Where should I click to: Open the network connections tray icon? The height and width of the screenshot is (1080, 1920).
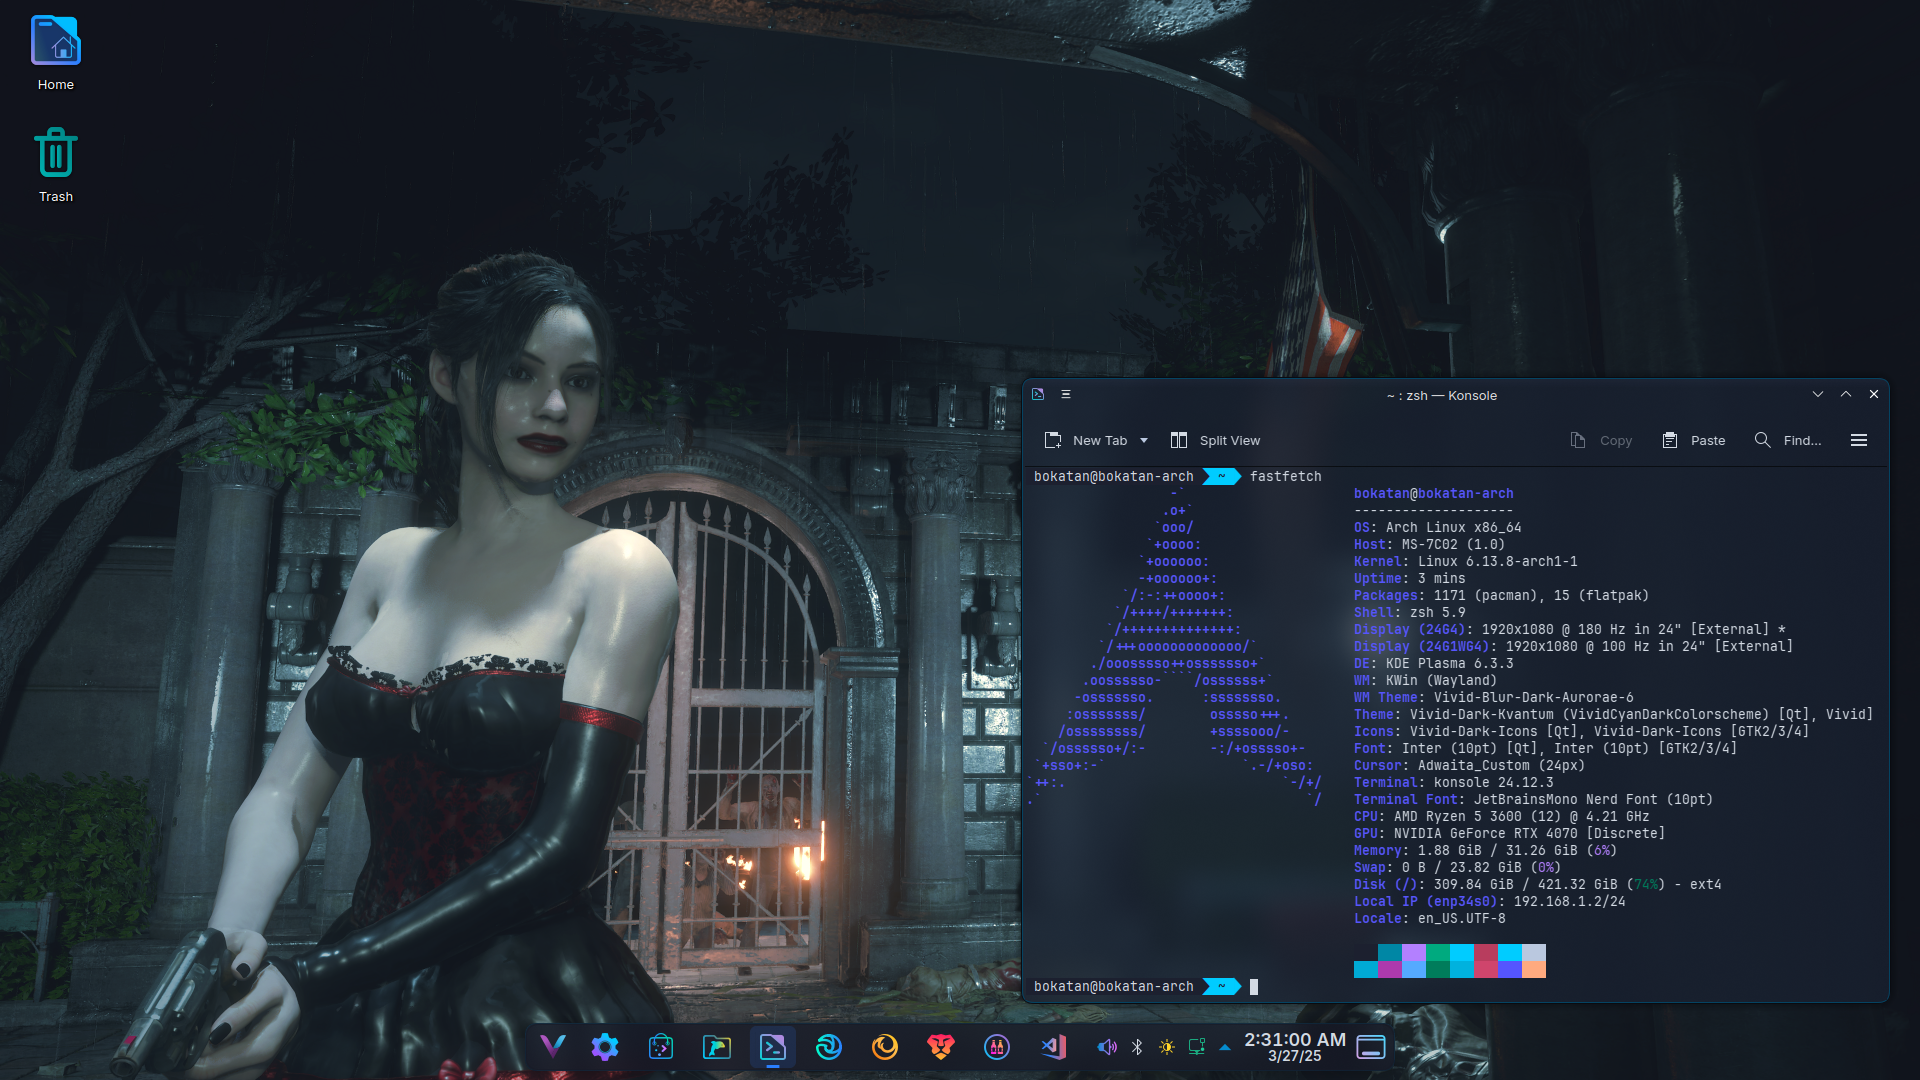(1197, 1047)
